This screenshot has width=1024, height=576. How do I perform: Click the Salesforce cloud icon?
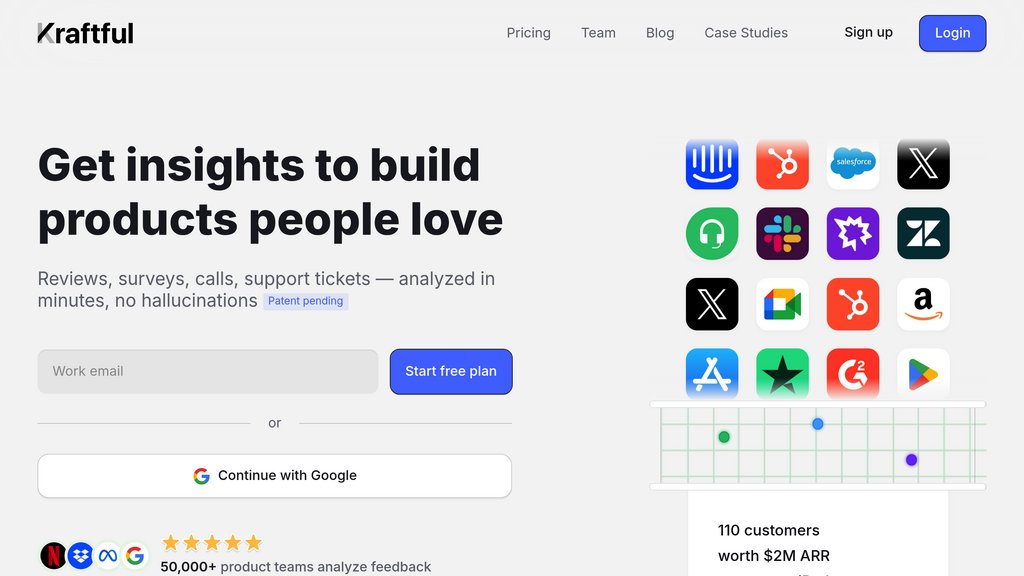click(x=853, y=163)
